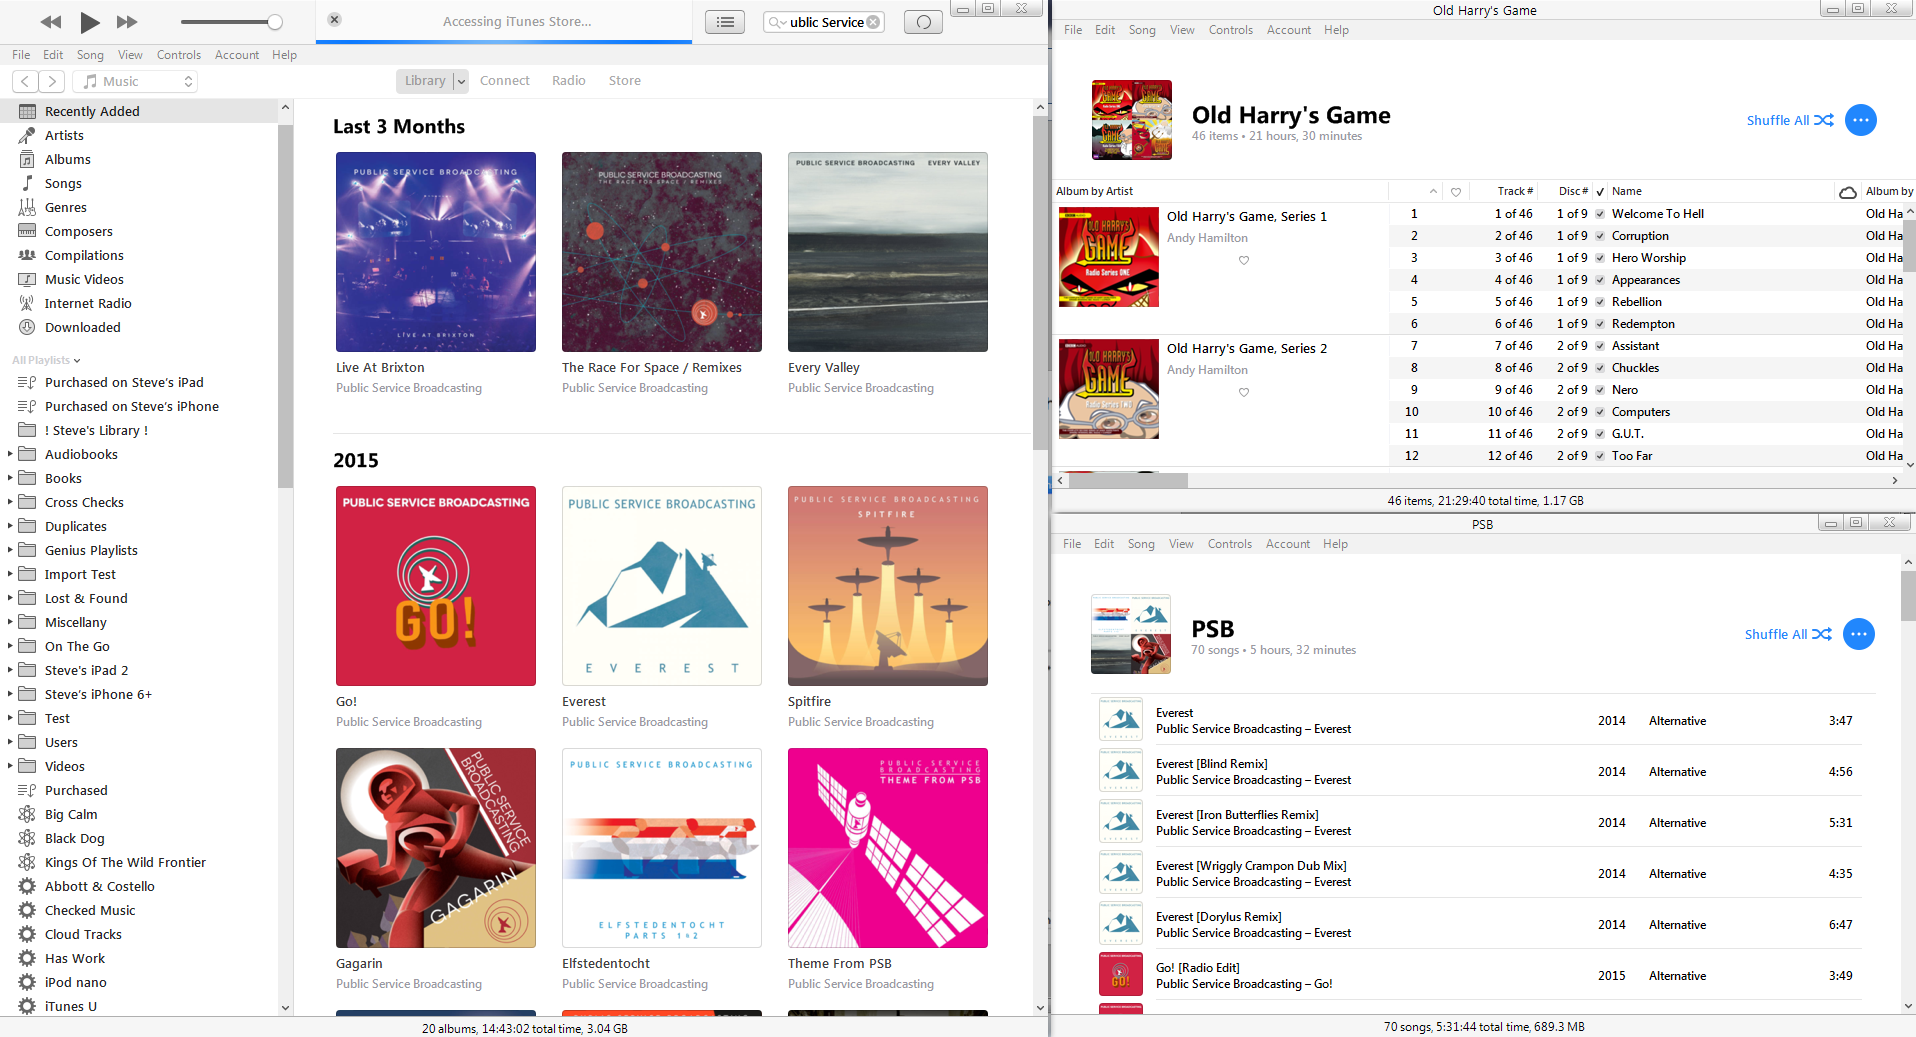Uncheck the Appearances track checkbox
Viewport: 1916px width, 1037px height.
coord(1600,280)
